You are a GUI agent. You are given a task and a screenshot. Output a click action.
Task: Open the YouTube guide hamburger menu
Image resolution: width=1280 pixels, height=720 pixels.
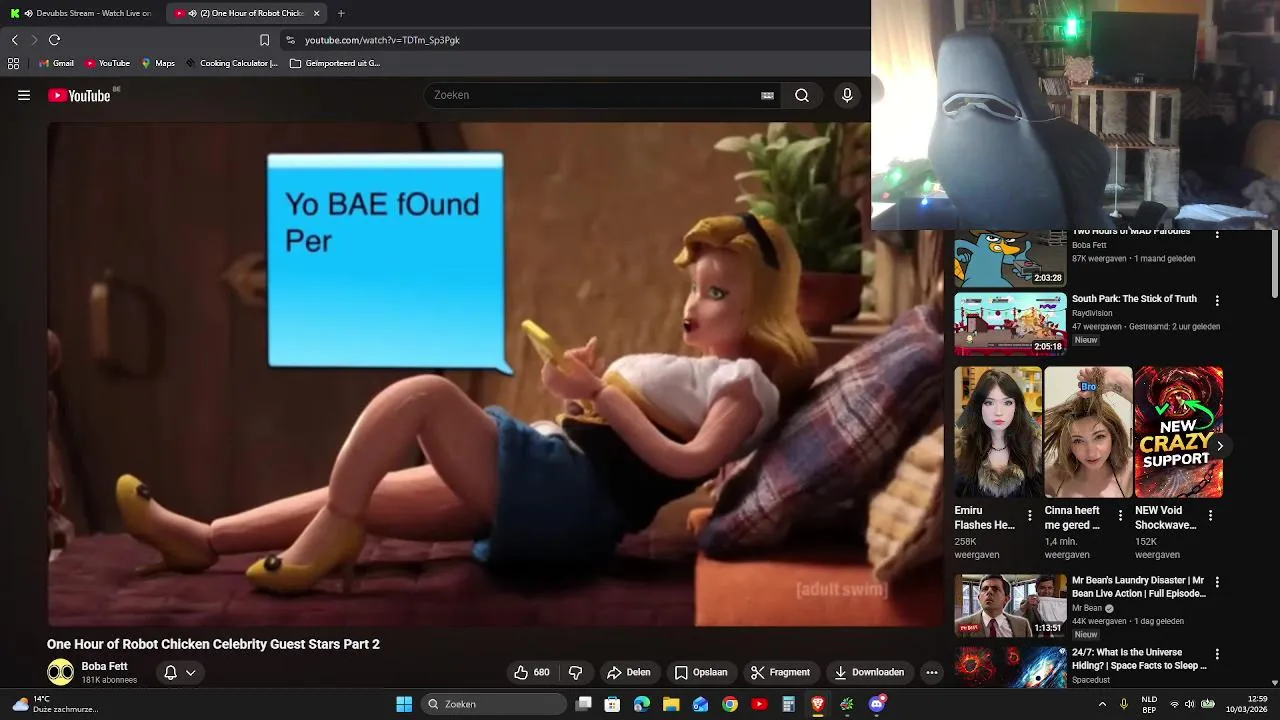point(24,95)
